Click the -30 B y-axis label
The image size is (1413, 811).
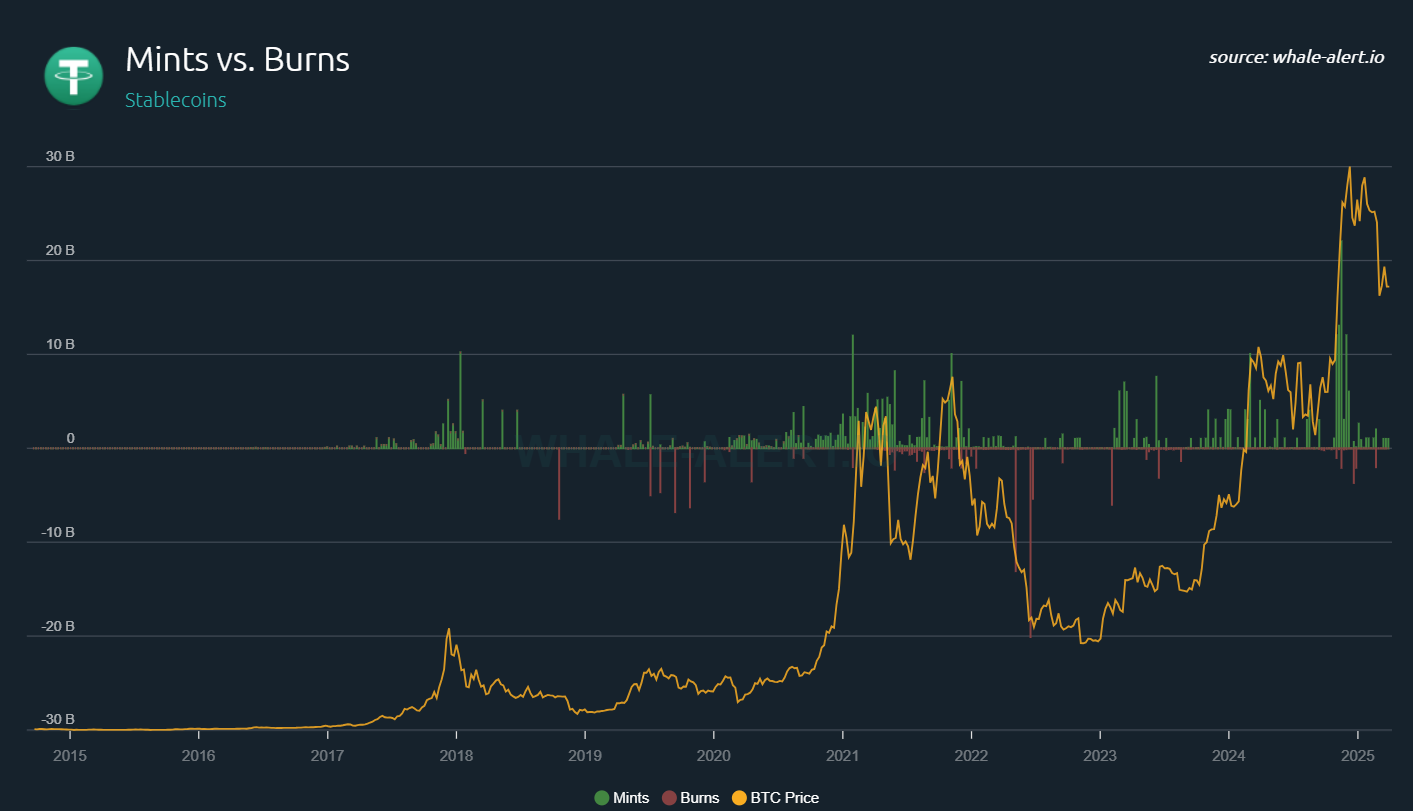[x=58, y=719]
